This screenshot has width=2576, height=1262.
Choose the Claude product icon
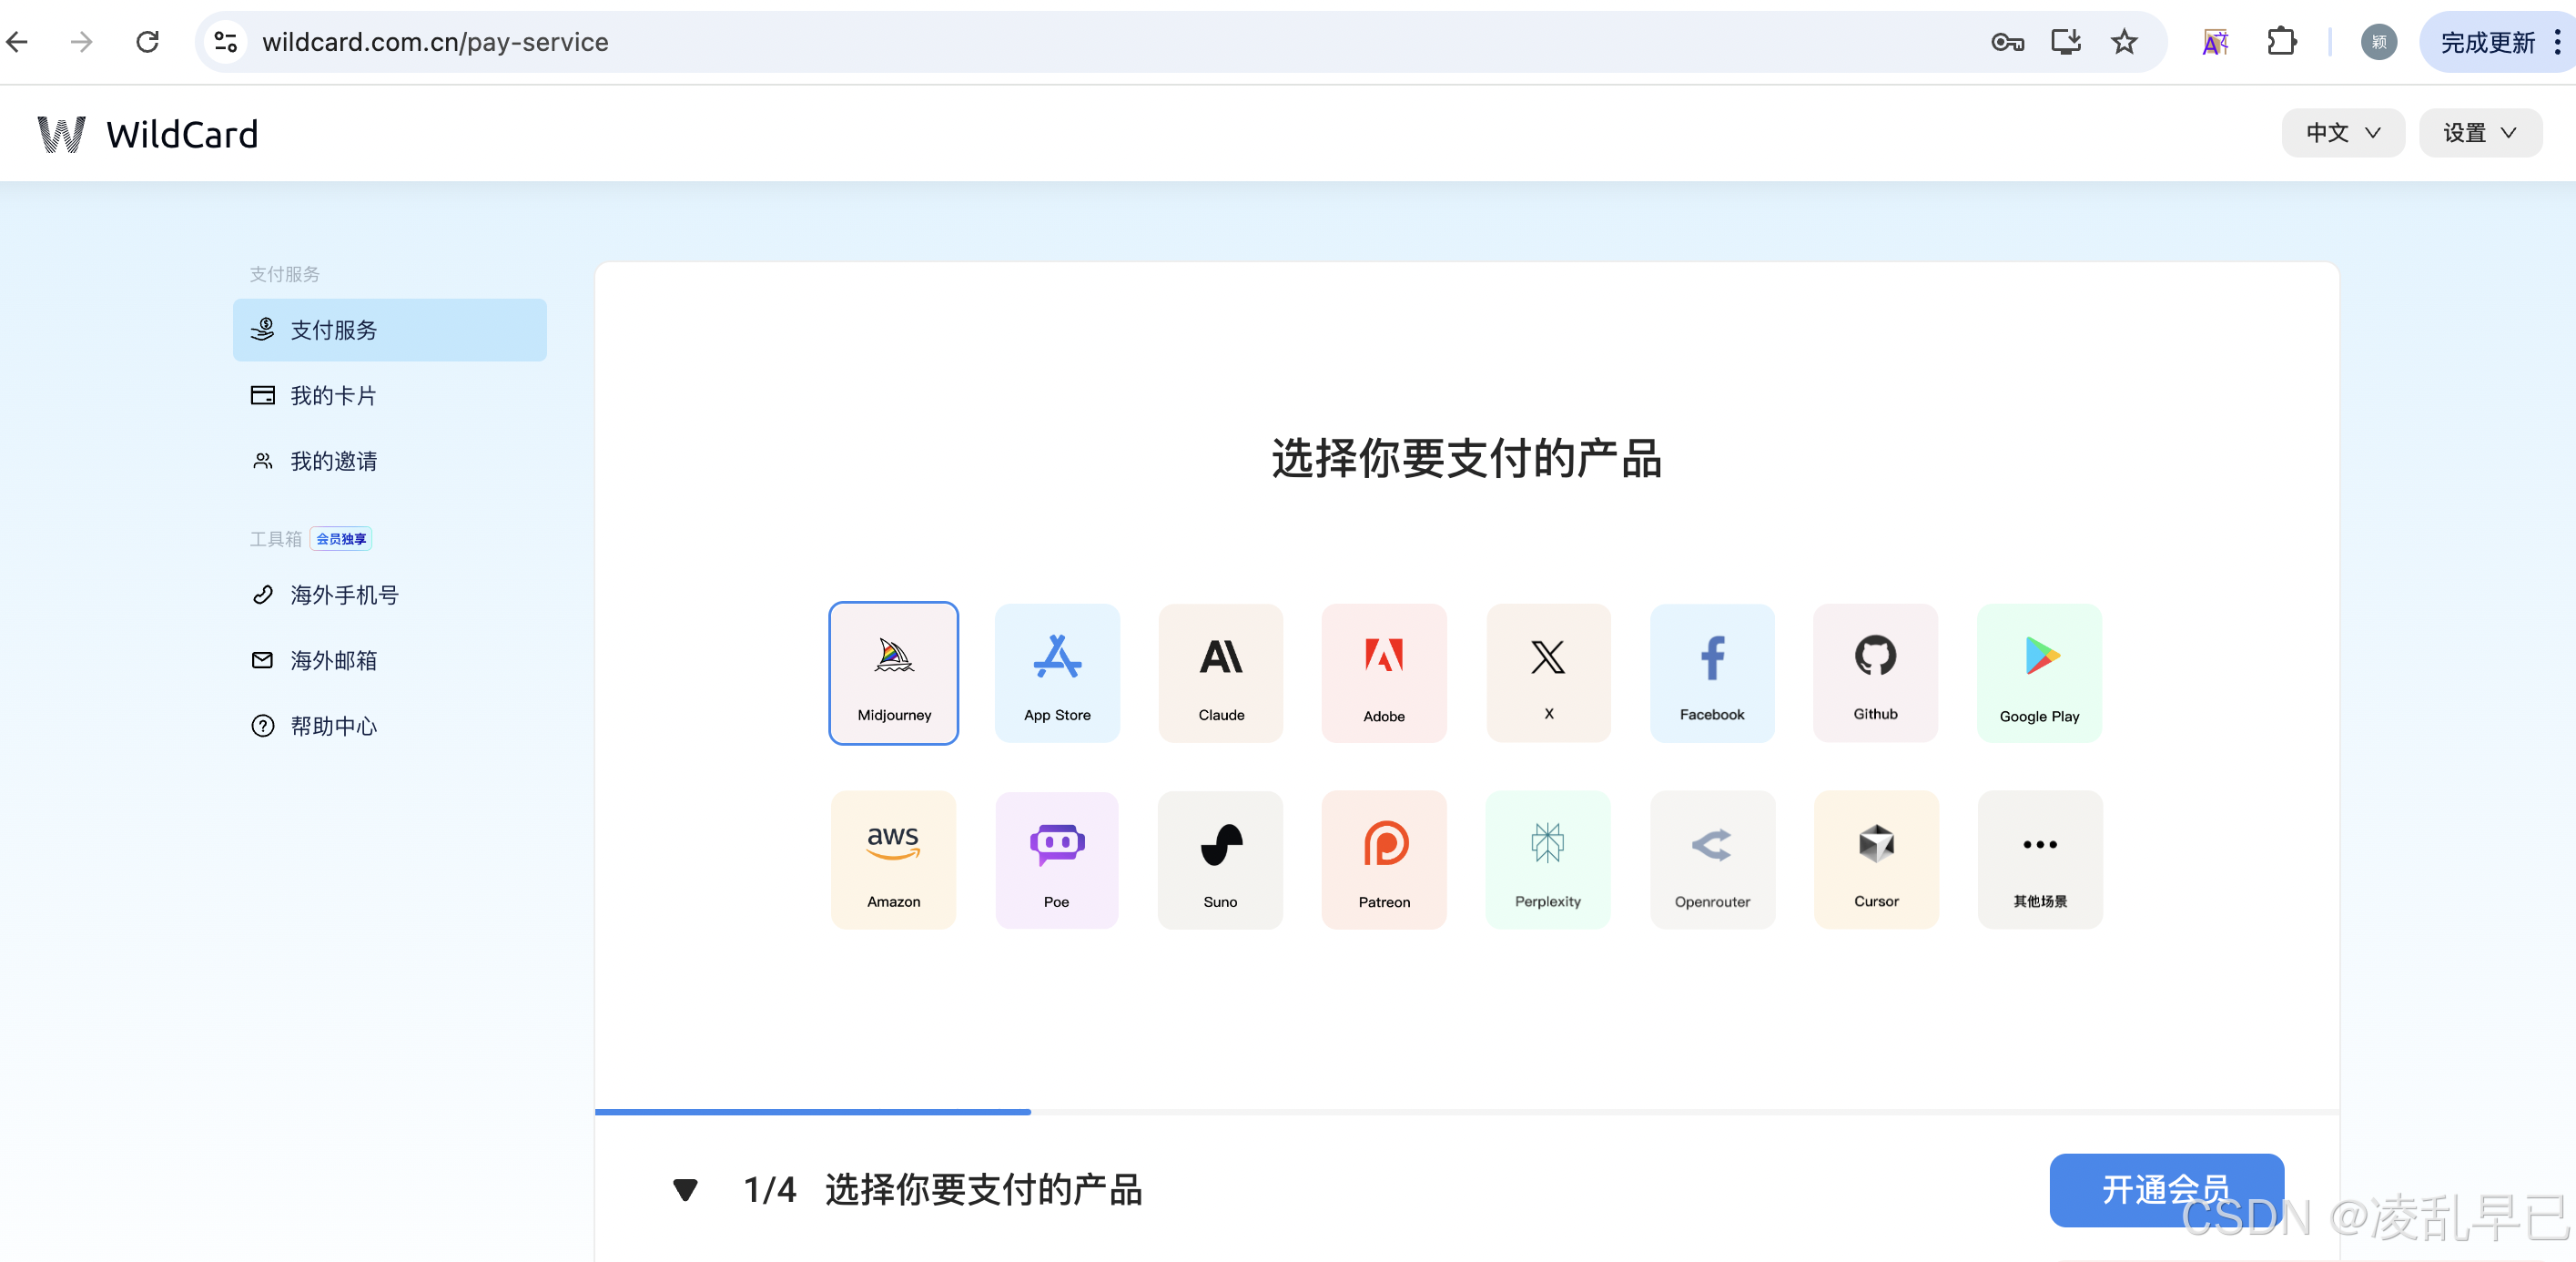pos(1220,672)
